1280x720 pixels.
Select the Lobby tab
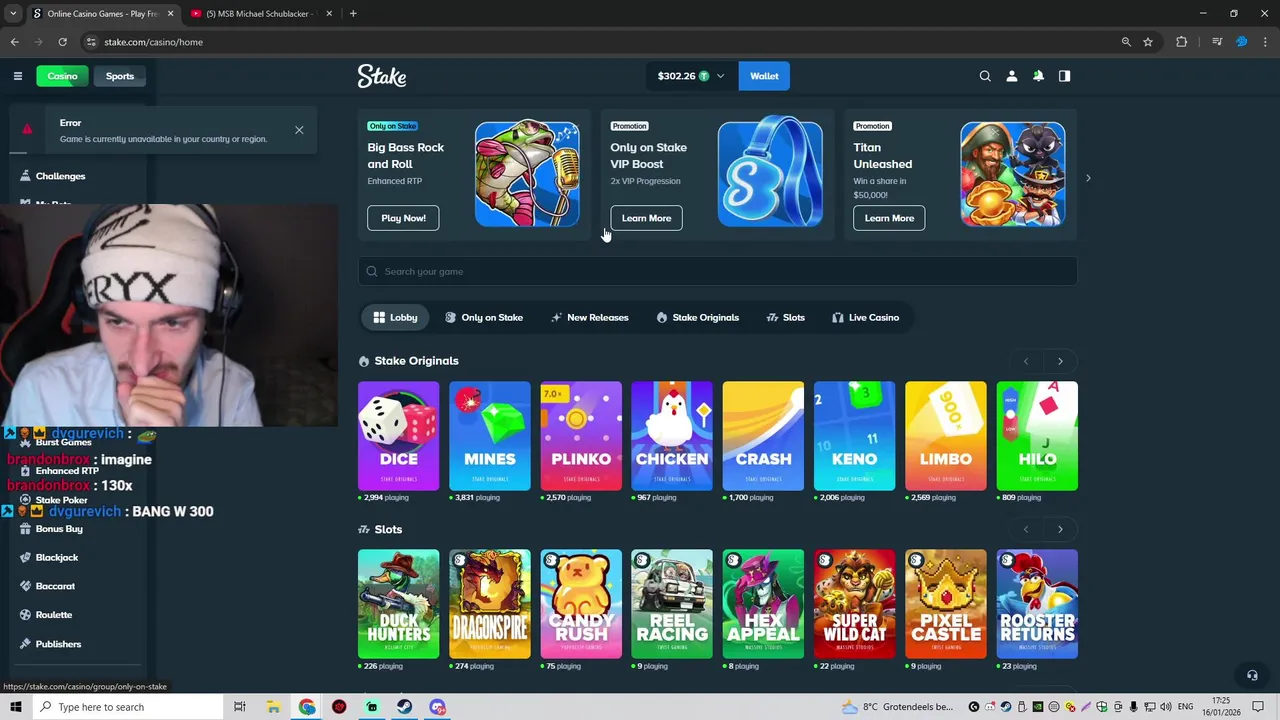(395, 317)
